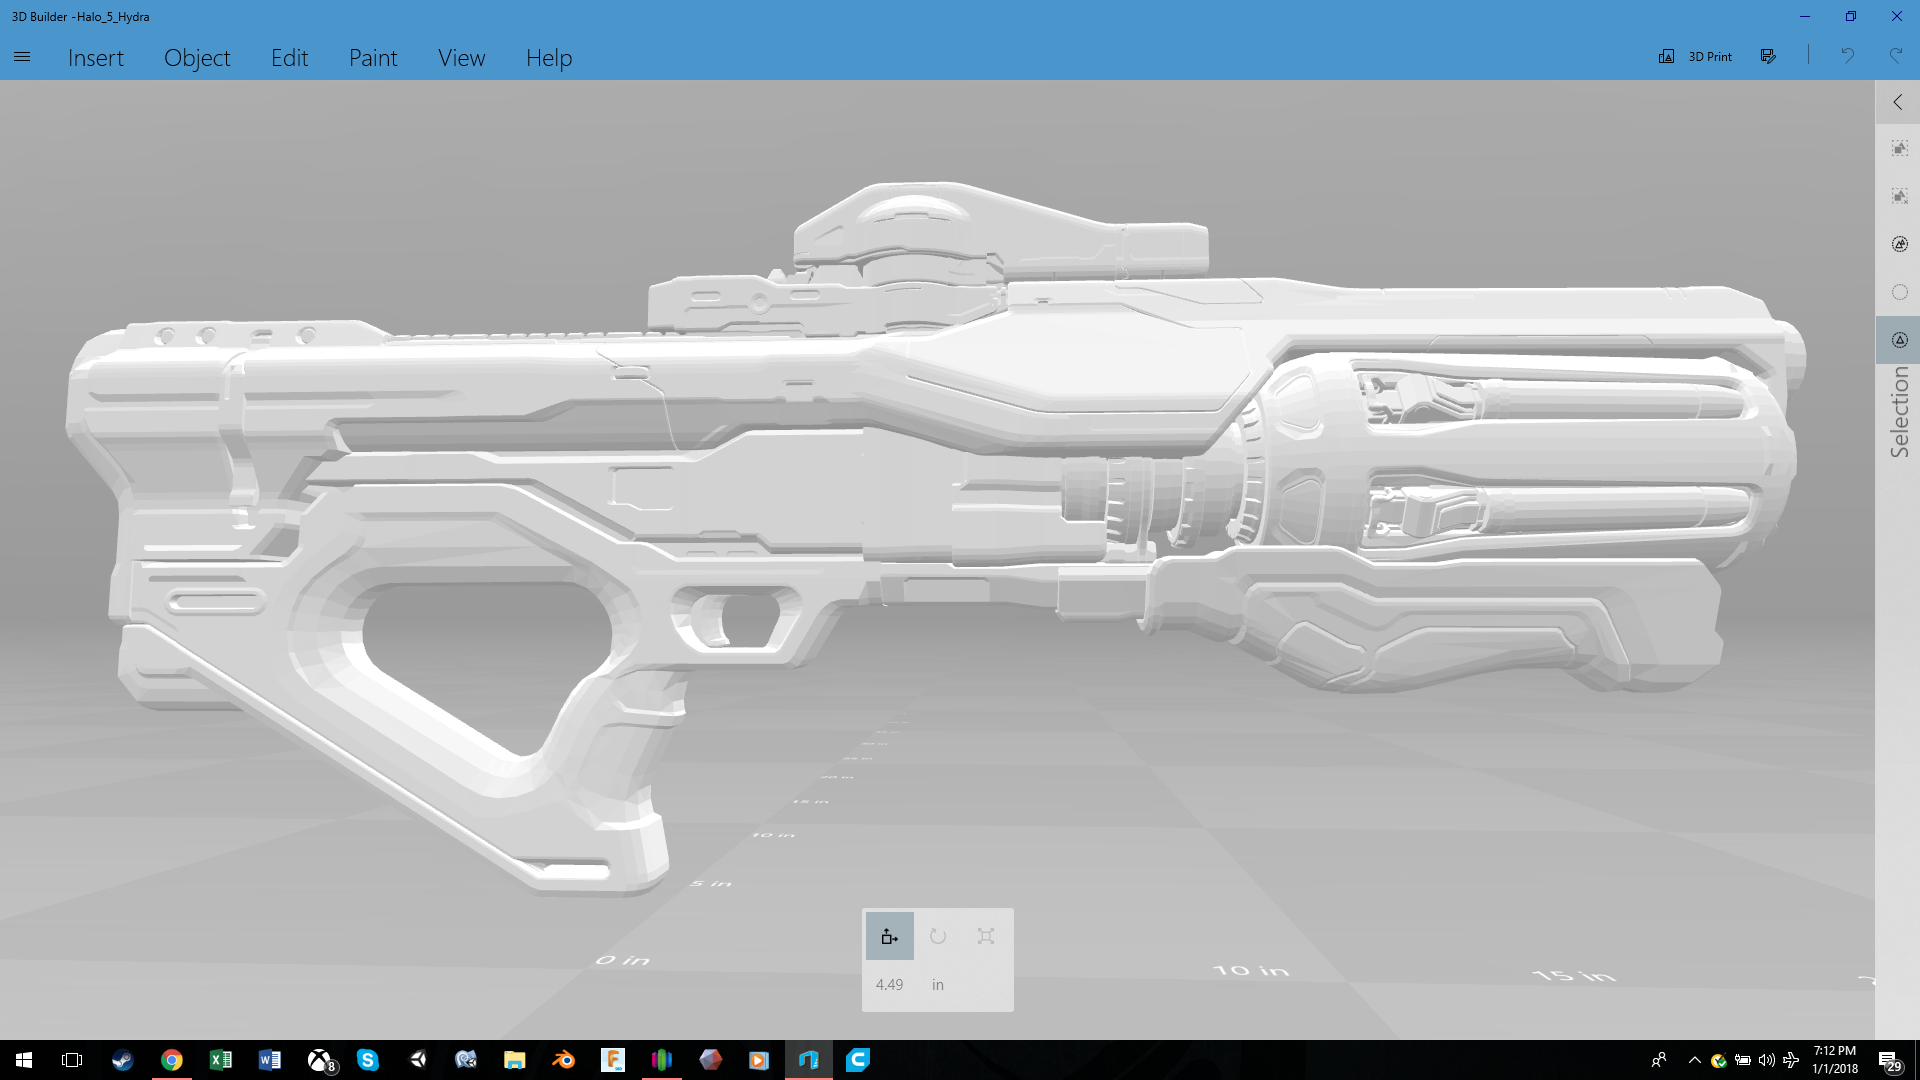The height and width of the screenshot is (1080, 1920).
Task: Click the active 3D Builder taskbar icon
Action: point(809,1060)
